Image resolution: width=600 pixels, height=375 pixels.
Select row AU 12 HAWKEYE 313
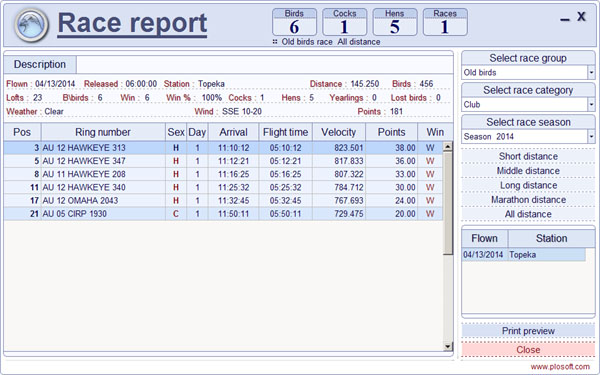[223, 148]
